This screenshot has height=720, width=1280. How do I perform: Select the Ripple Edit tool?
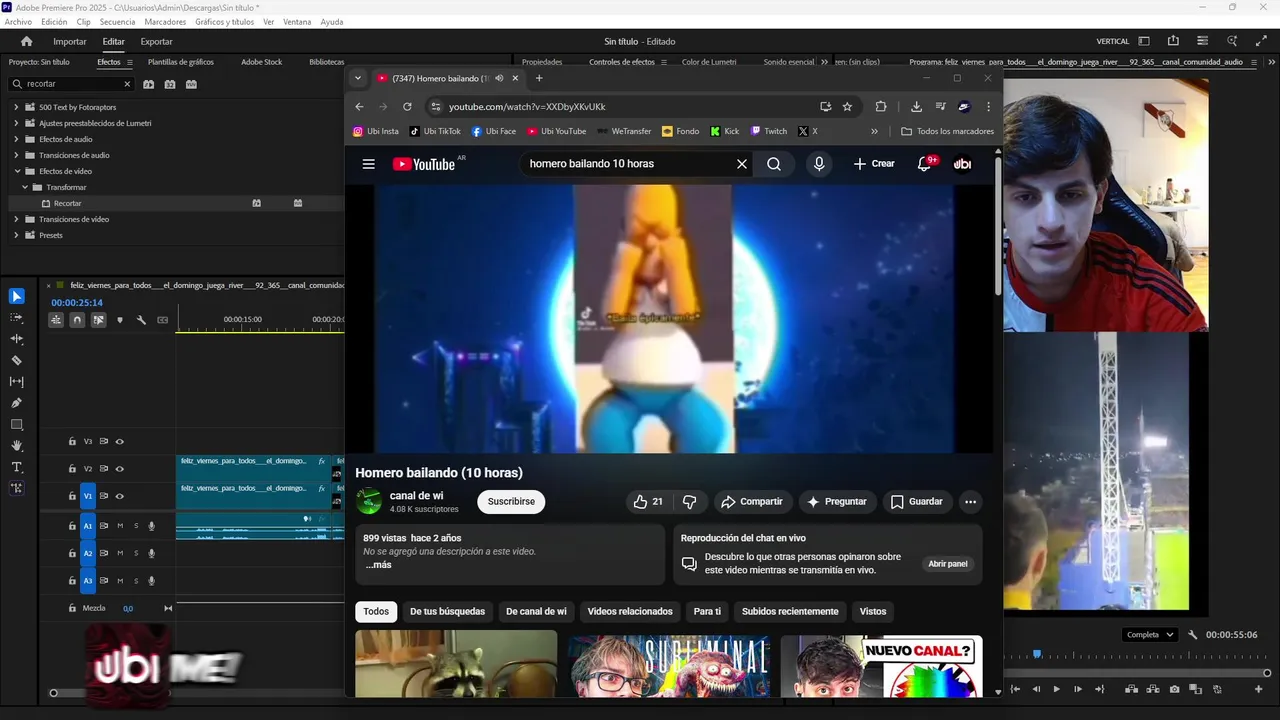(x=16, y=339)
